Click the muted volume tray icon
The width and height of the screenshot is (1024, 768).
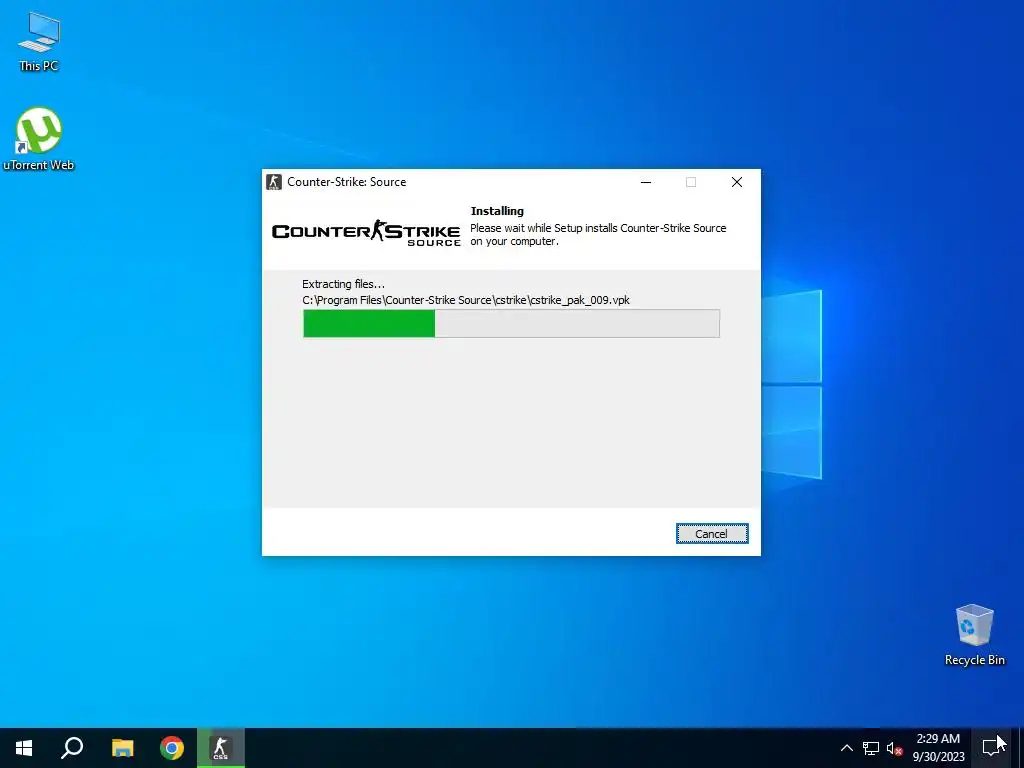[894, 748]
